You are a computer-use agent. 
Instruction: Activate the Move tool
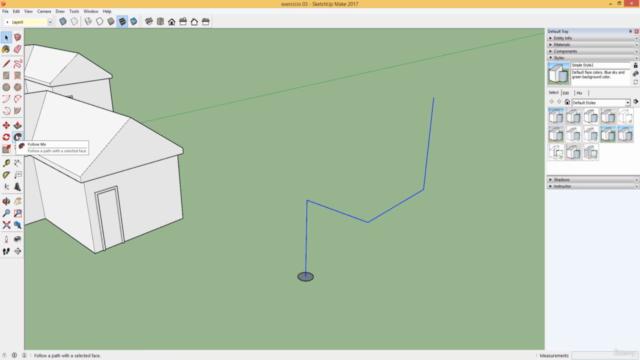(x=6, y=125)
